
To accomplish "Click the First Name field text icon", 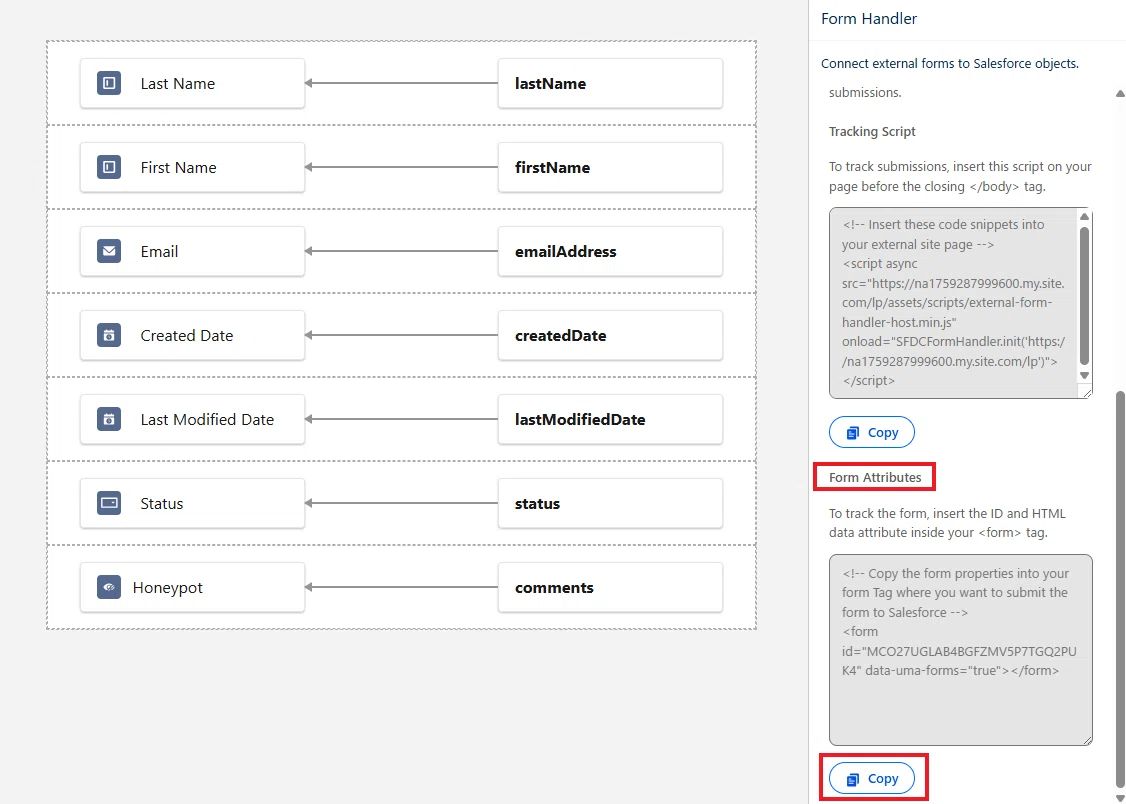I will [109, 167].
